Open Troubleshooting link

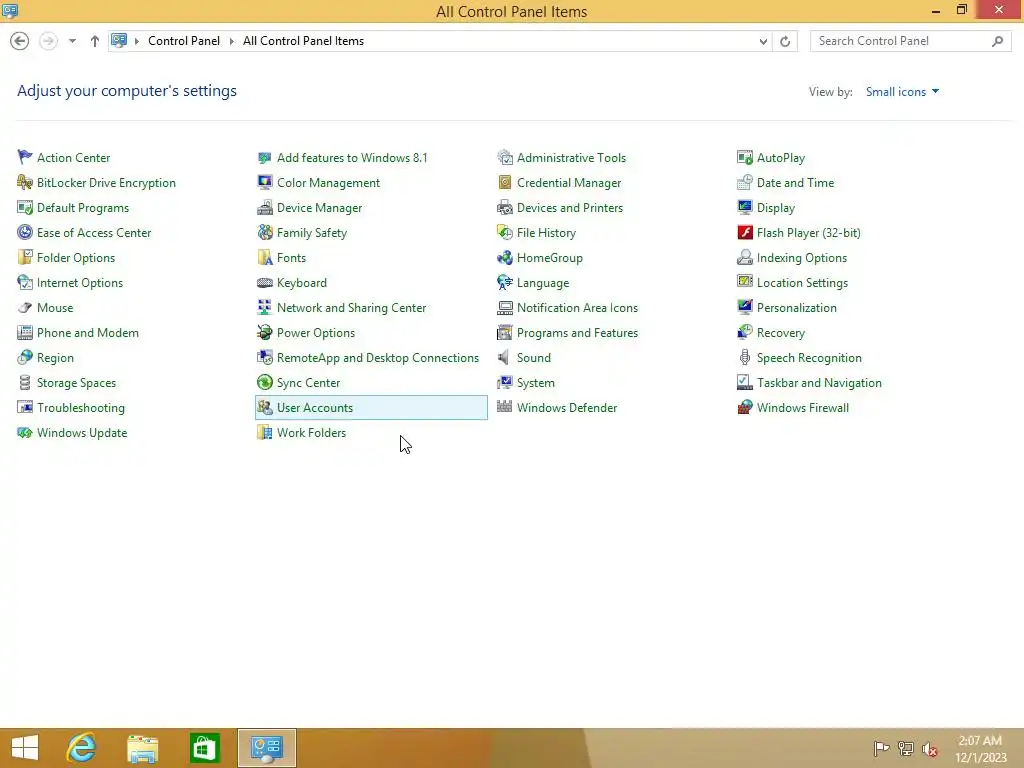[x=81, y=408]
